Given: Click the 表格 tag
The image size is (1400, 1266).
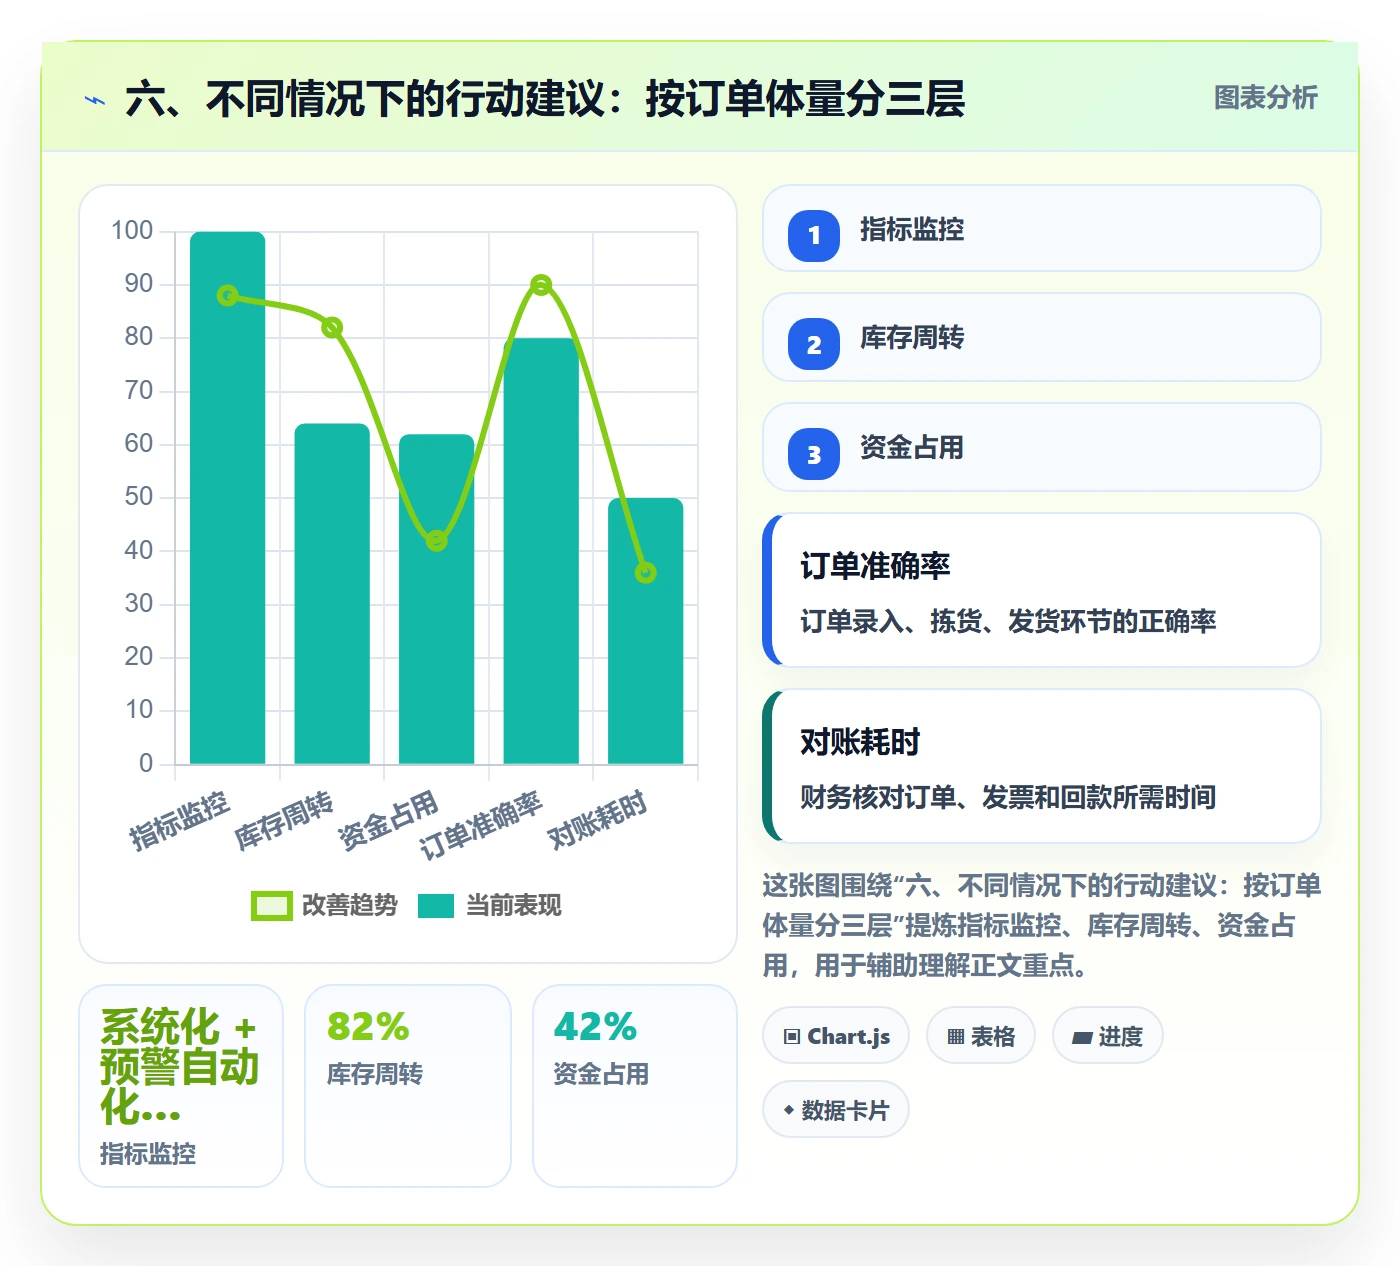Looking at the screenshot, I should 981,1036.
